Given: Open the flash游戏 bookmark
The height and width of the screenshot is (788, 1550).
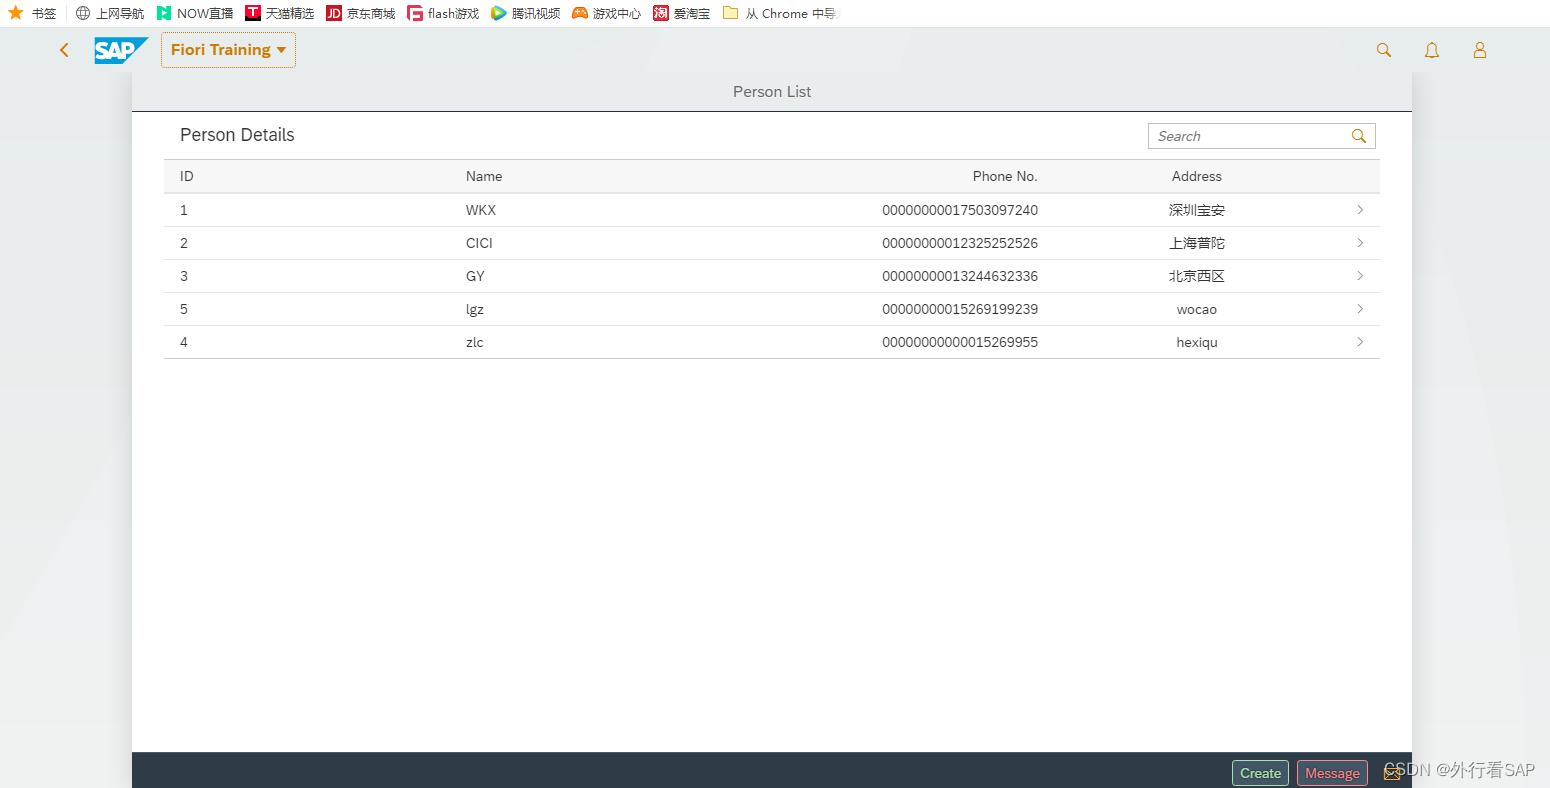Looking at the screenshot, I should (x=443, y=13).
